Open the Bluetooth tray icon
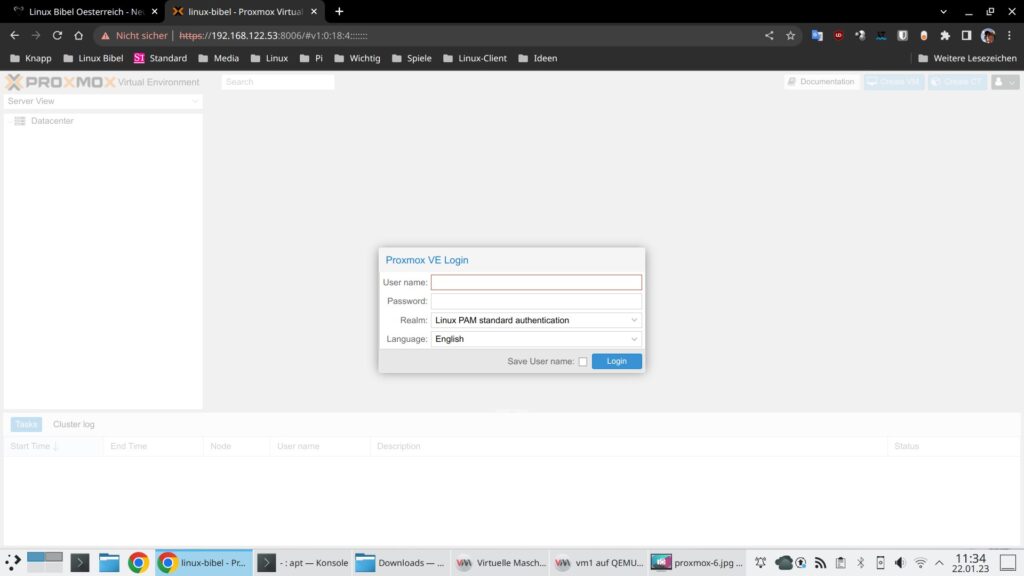 click(861, 562)
